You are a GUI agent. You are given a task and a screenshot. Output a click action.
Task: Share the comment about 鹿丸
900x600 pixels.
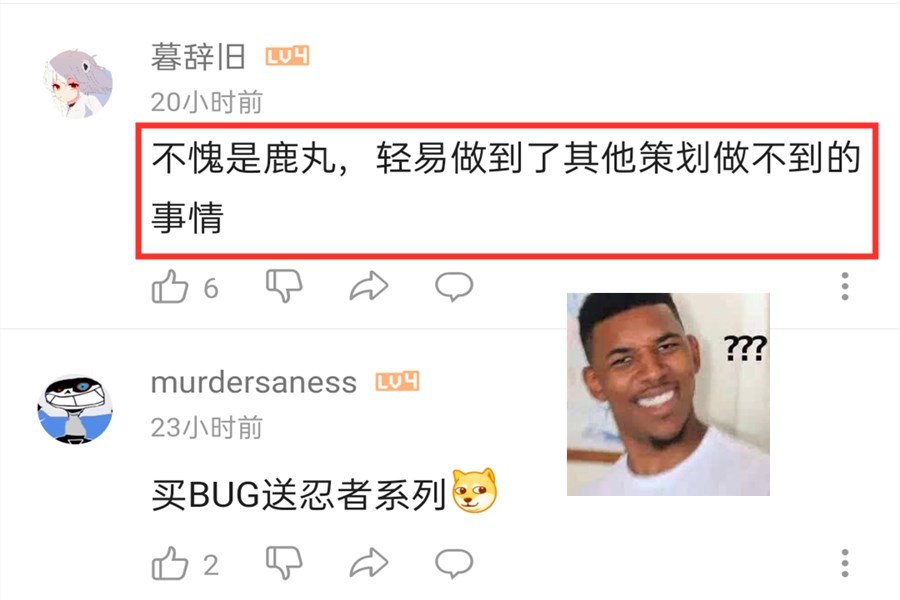coord(369,286)
